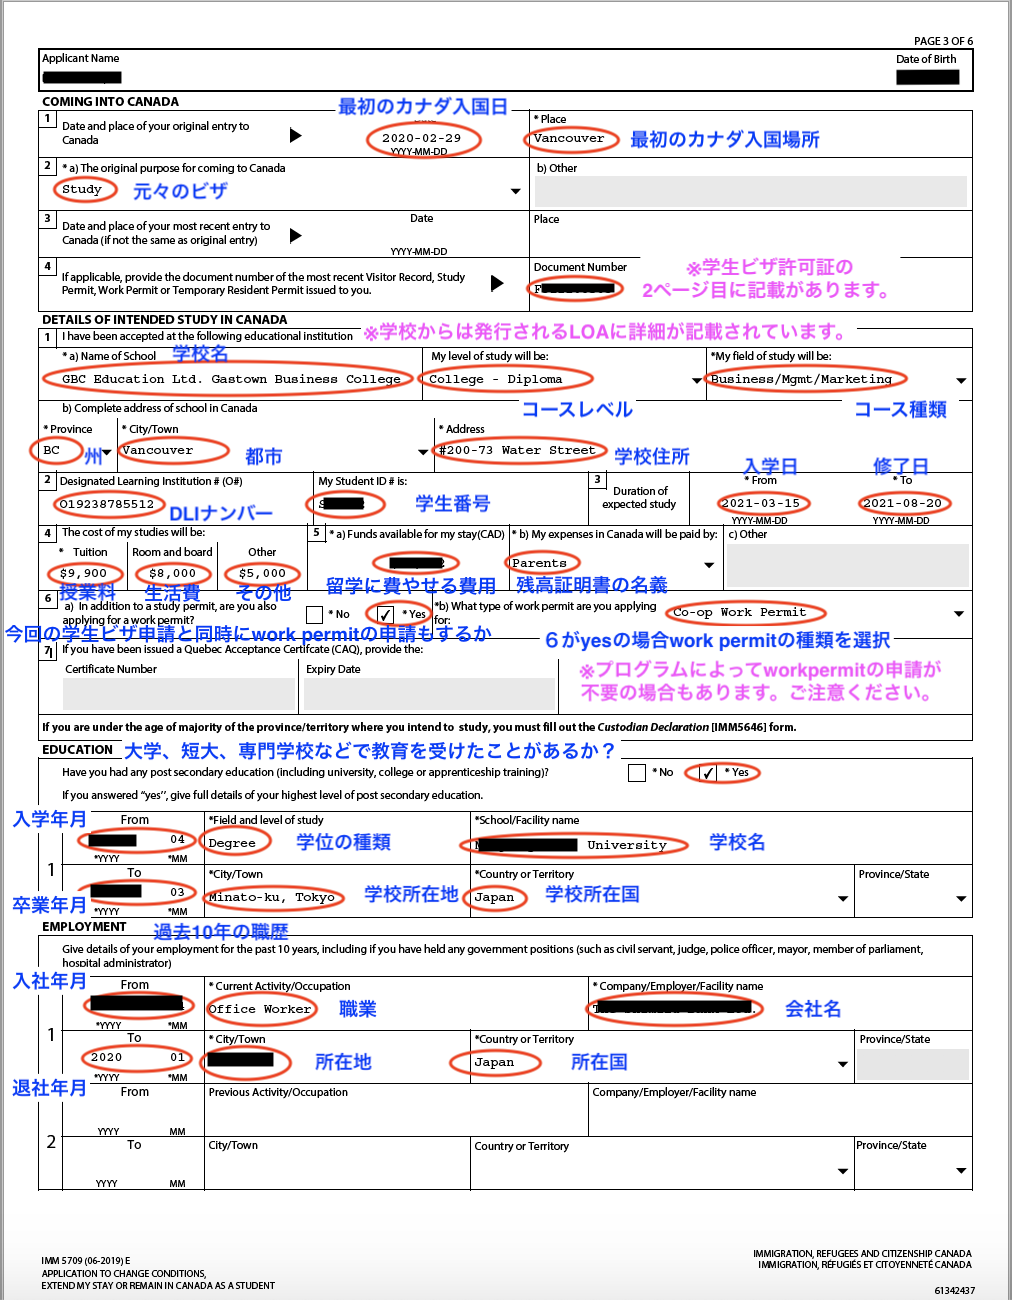
Task: Click the study duration From date 2021-03-15
Action: 762,503
